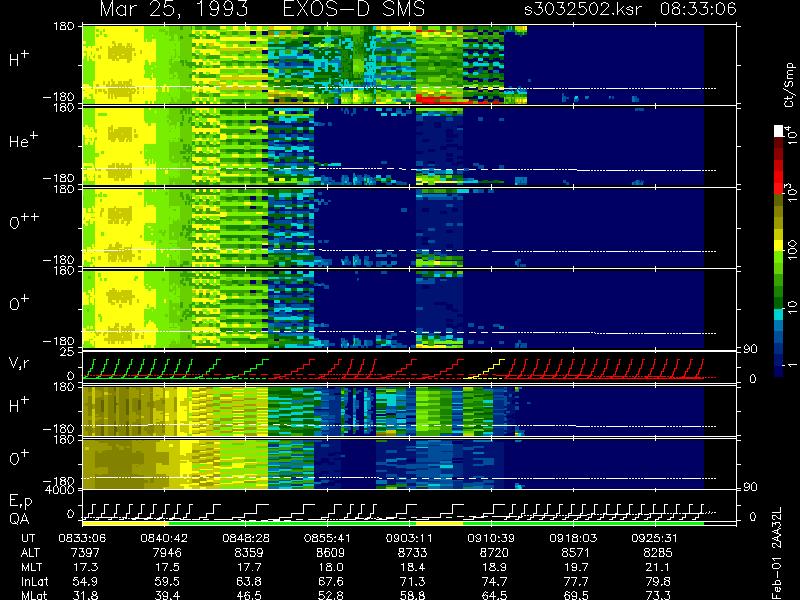The width and height of the screenshot is (800, 600).
Task: Click InLat value '79.8'
Action: (x=658, y=581)
